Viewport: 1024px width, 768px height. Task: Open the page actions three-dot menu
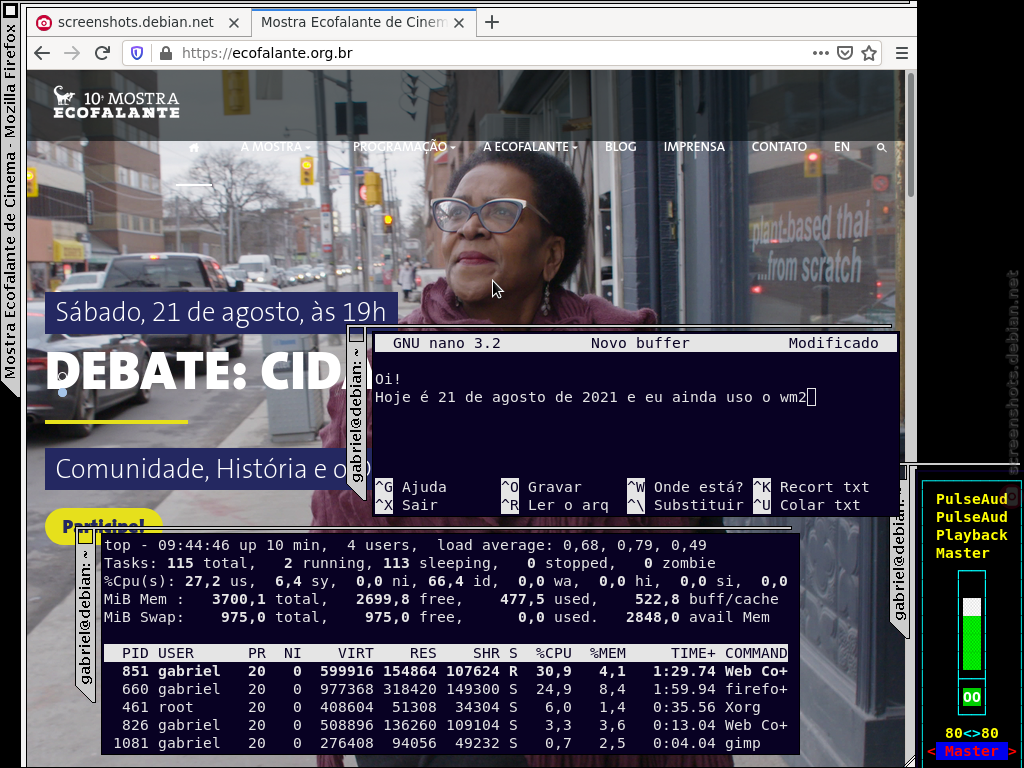click(821, 53)
